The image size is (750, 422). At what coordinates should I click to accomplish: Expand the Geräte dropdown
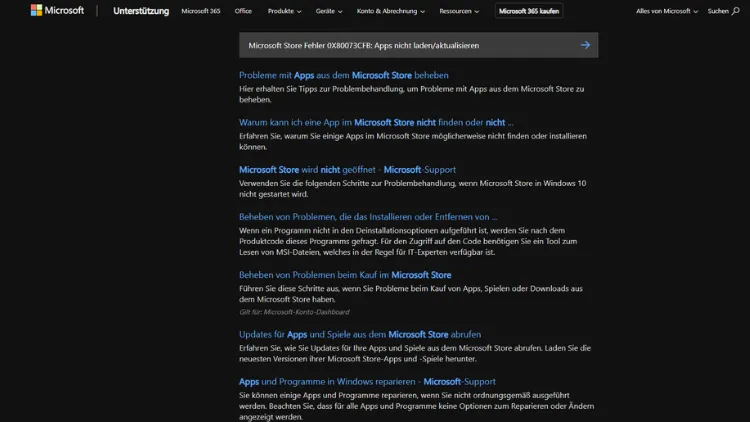coord(329,11)
